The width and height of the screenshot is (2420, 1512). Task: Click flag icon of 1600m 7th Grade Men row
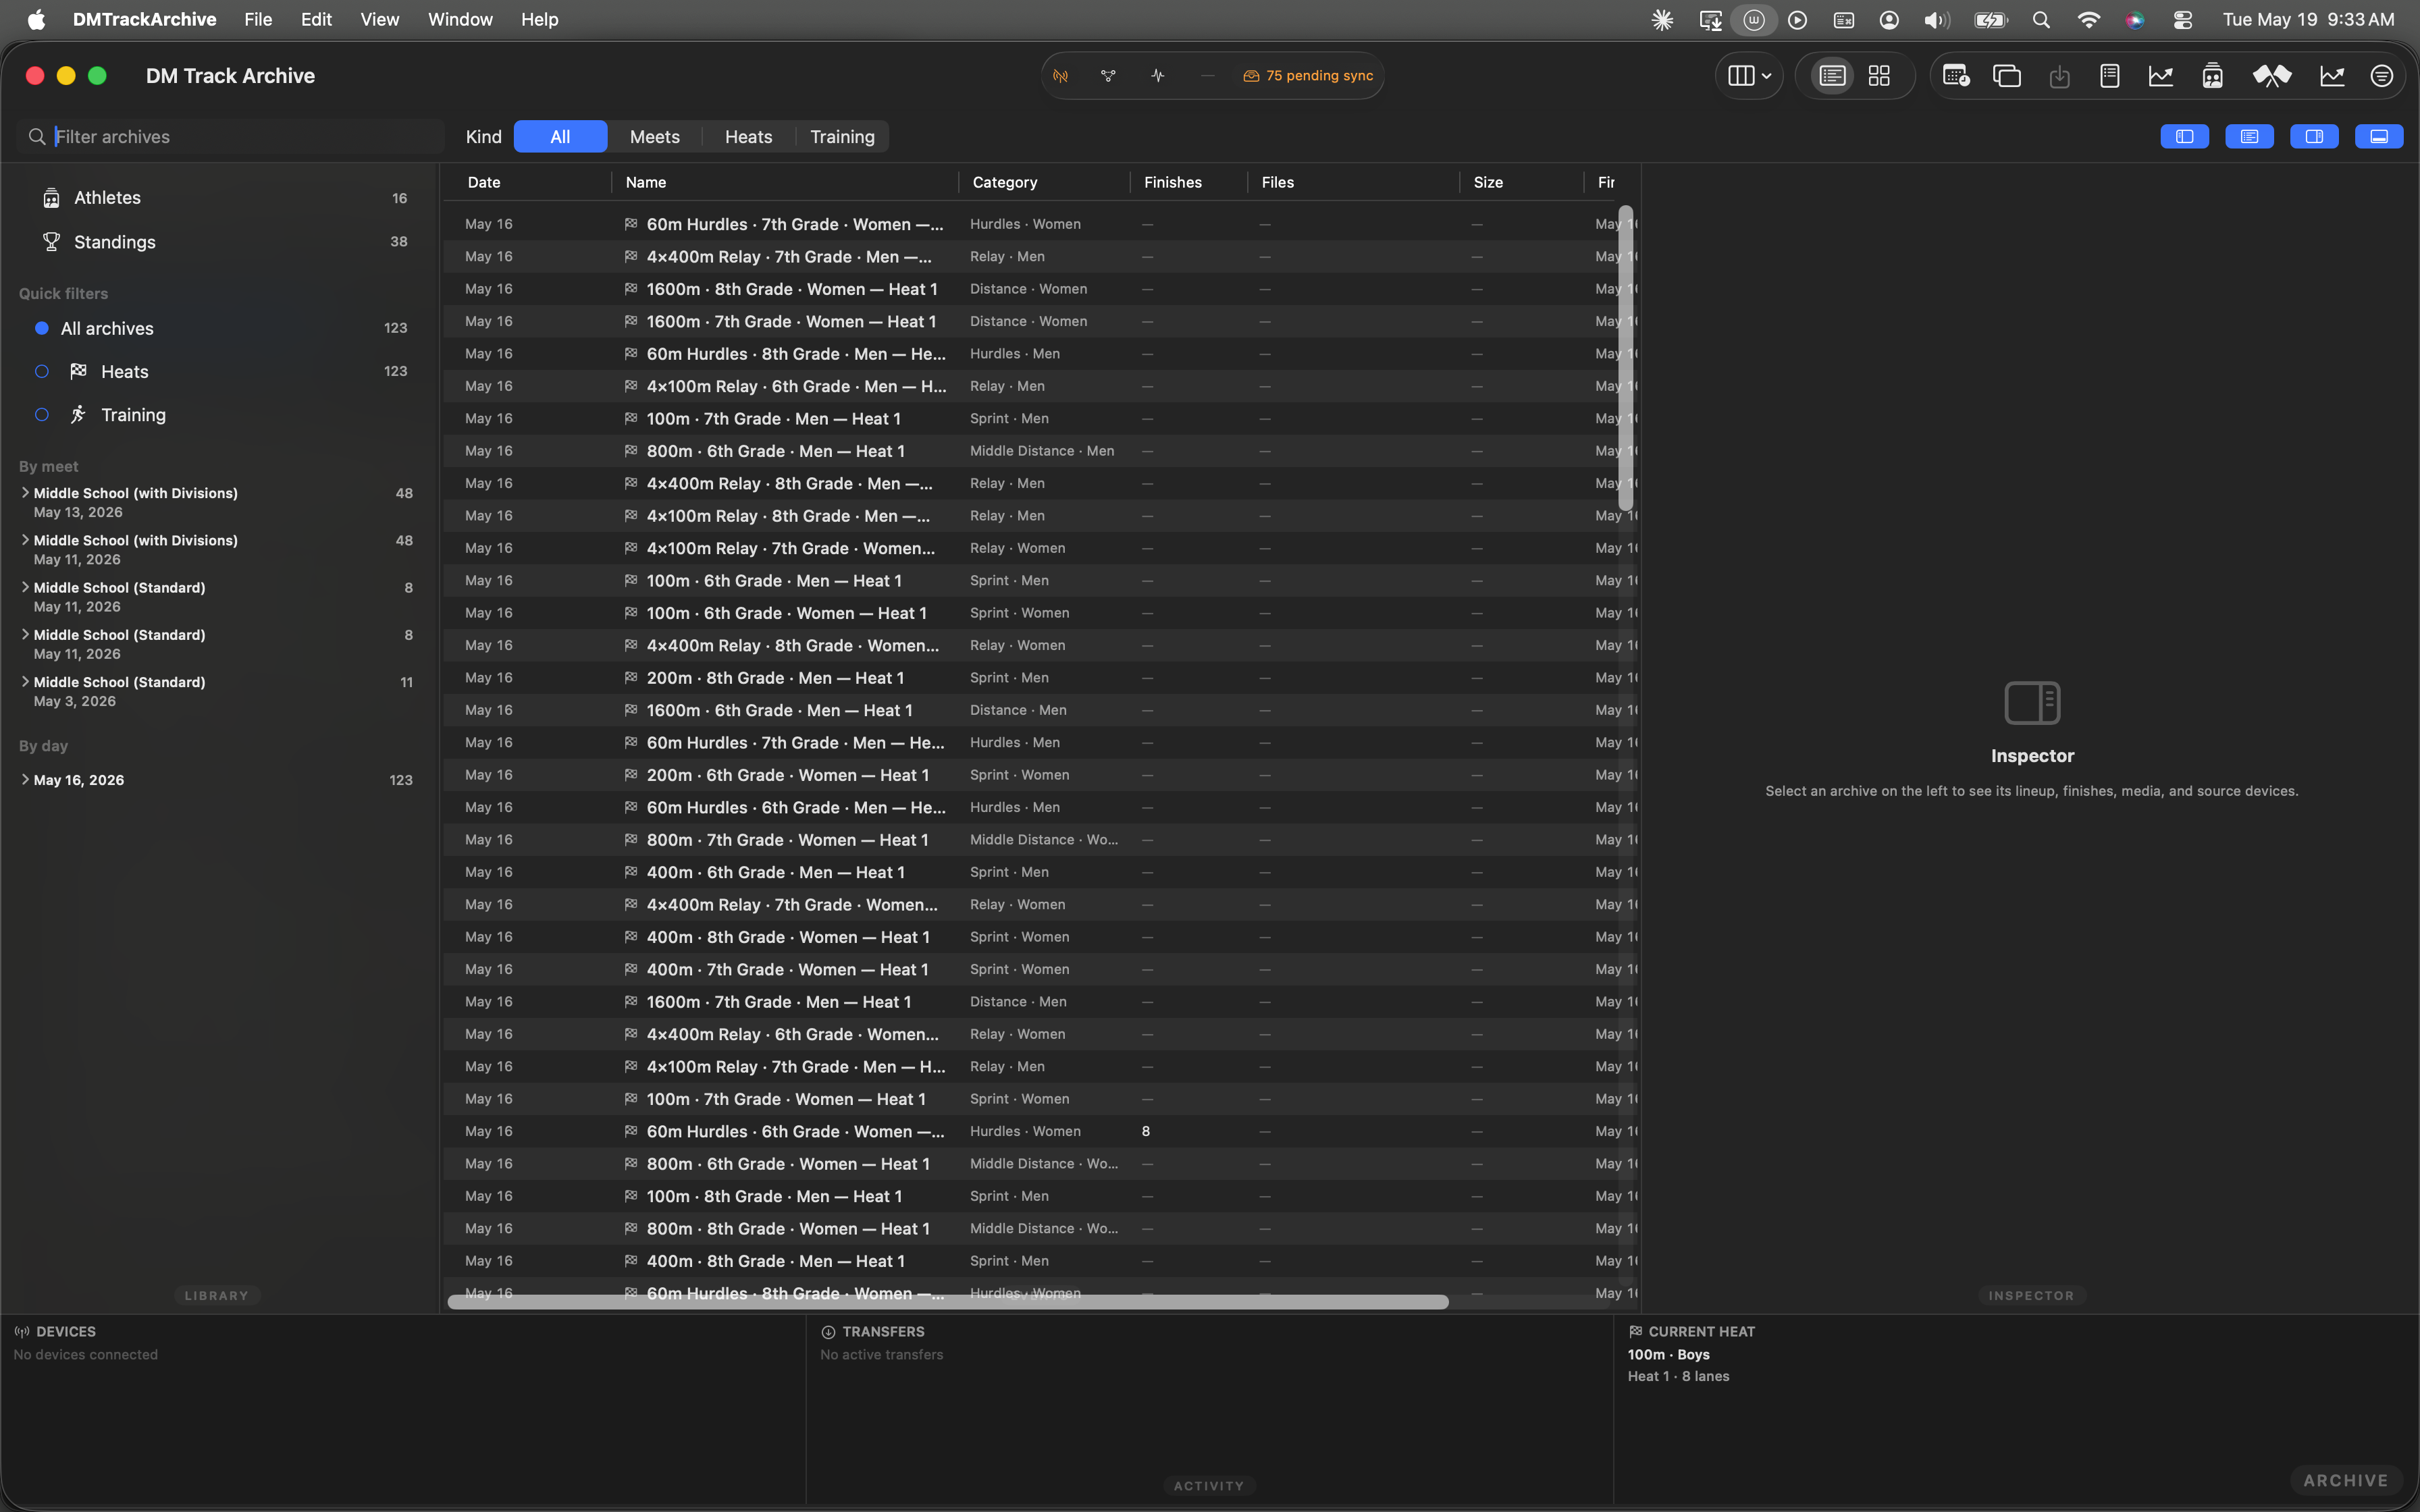(x=631, y=1001)
